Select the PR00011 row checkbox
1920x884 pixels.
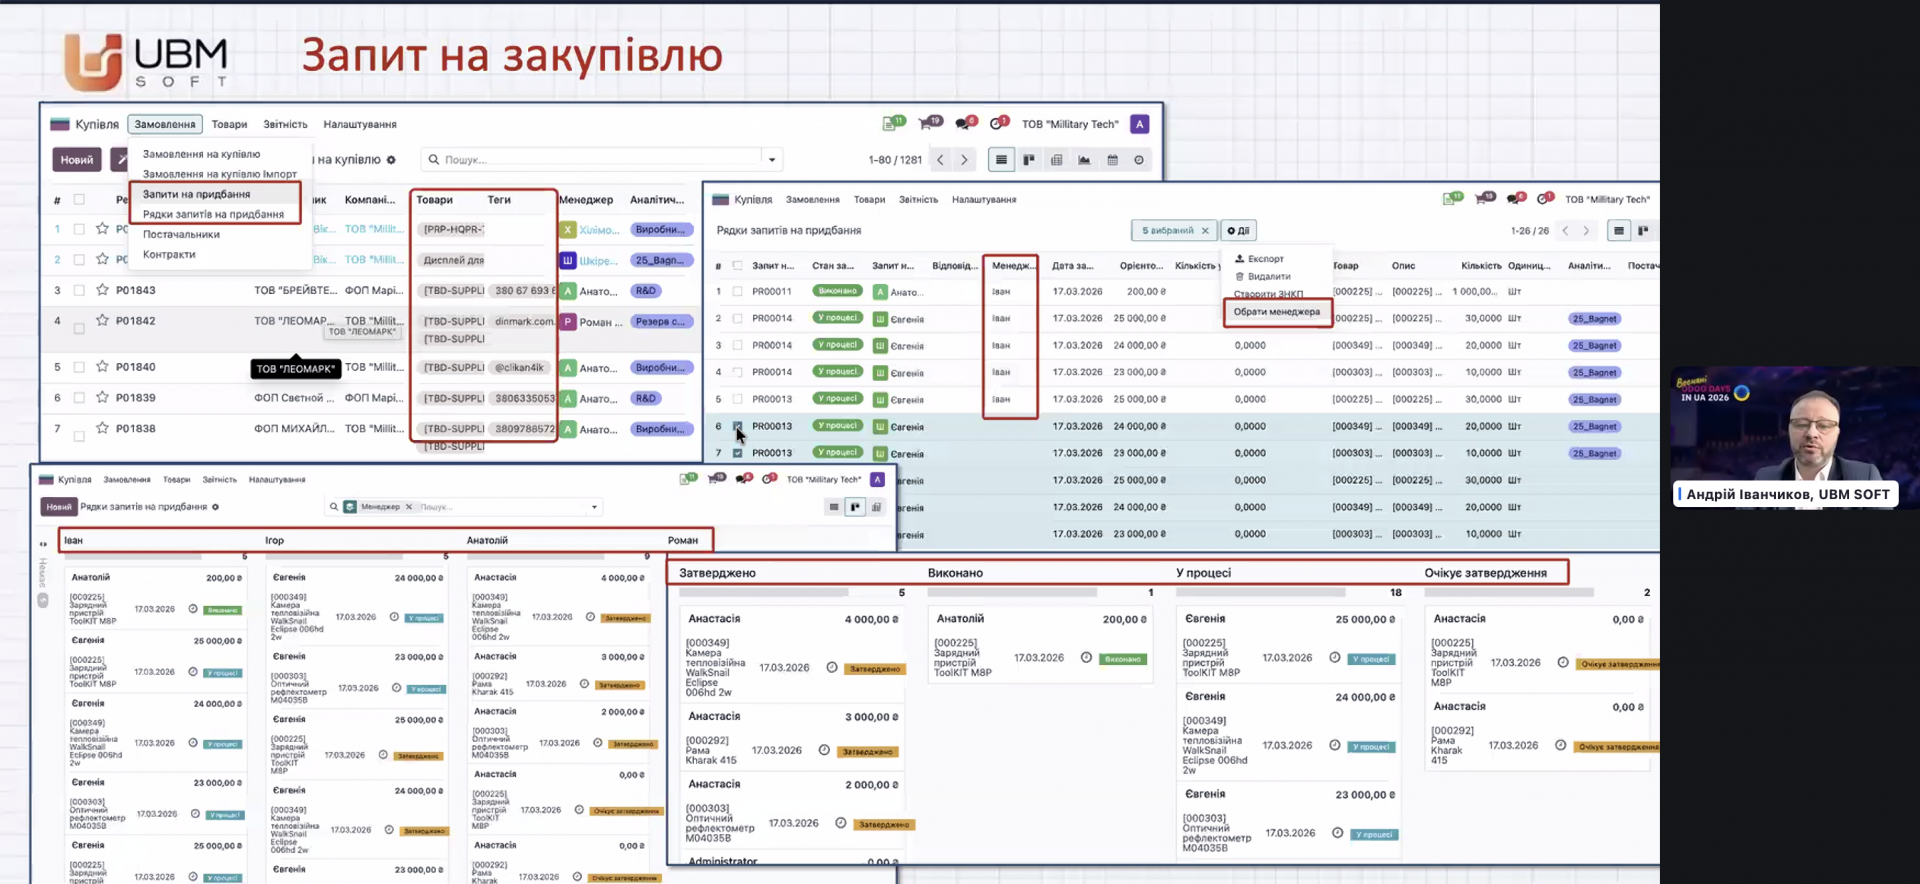tap(737, 292)
